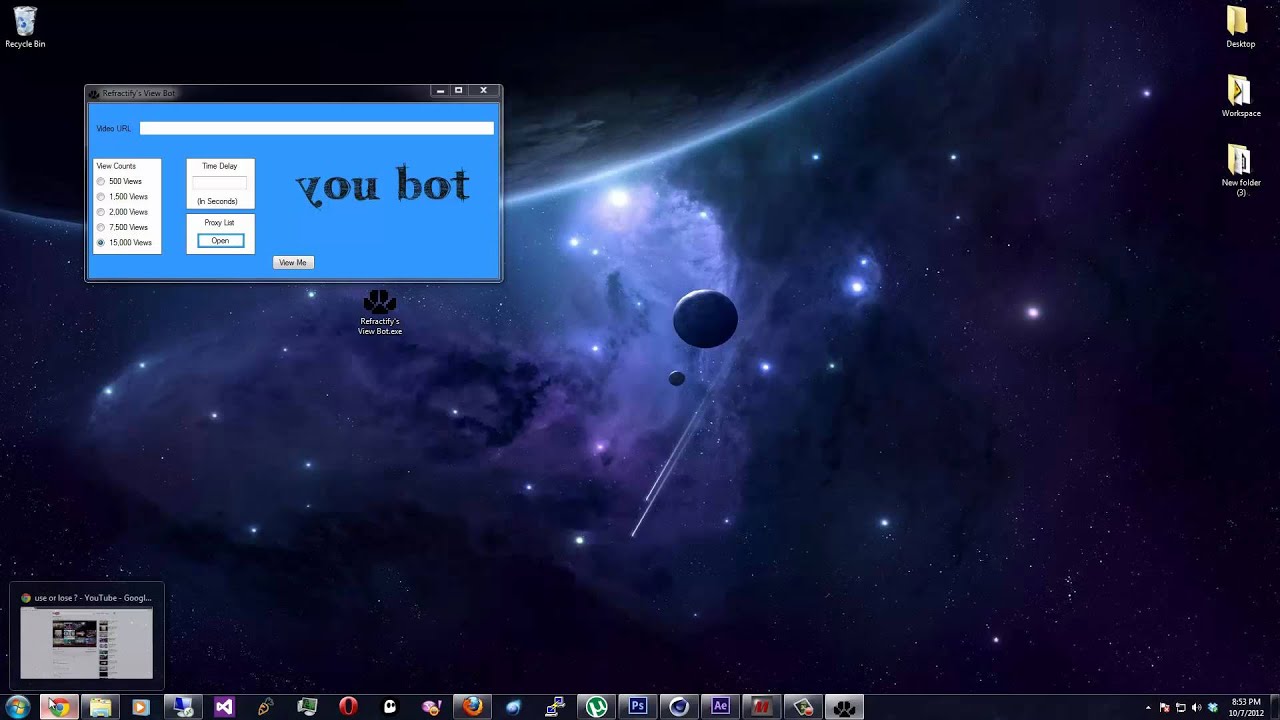Open Visual Studio from the taskbar
The width and height of the screenshot is (1280, 720).
point(224,707)
